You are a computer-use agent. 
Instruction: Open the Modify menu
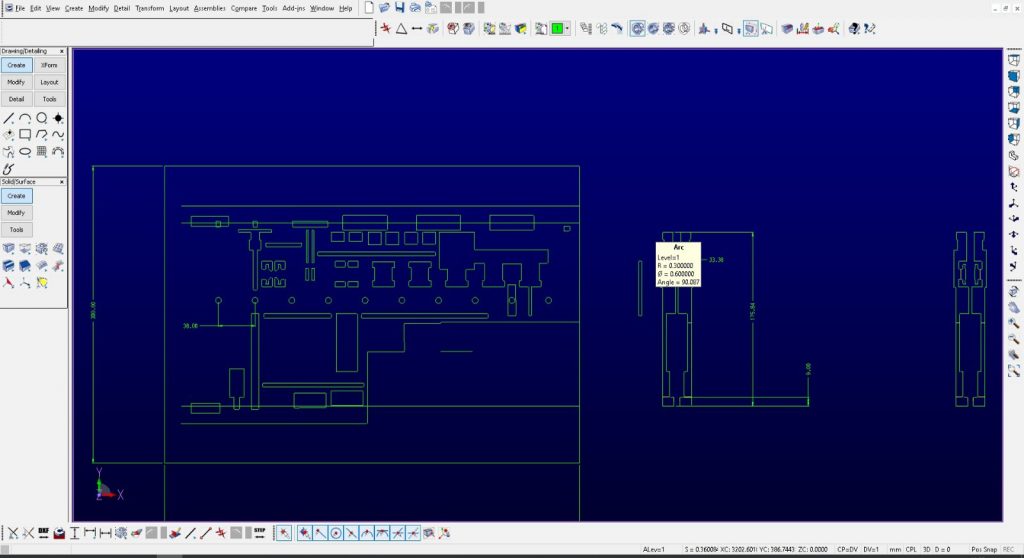click(99, 8)
